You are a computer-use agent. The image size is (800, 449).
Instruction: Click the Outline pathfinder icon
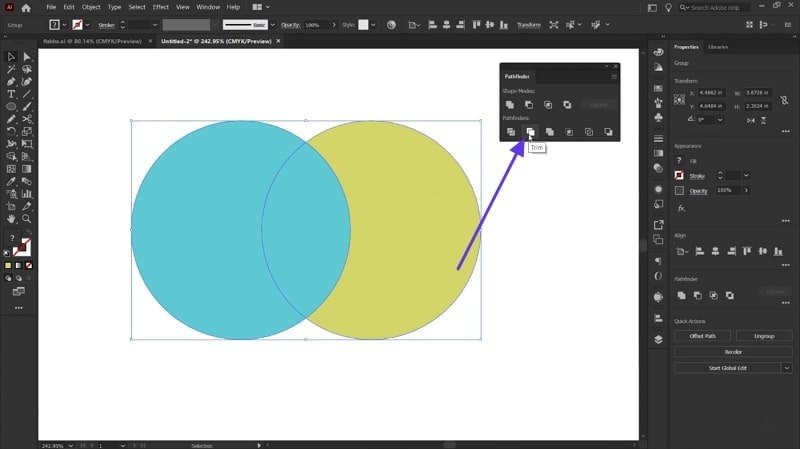(589, 132)
